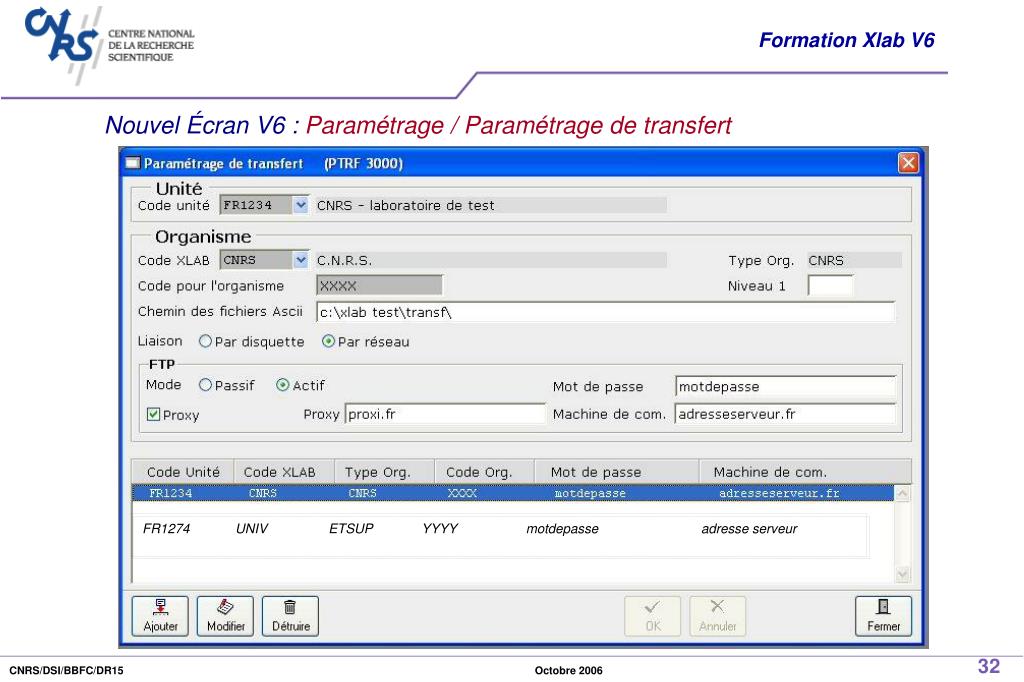Click the Code pour l'organisme XXXX field

coord(379,285)
